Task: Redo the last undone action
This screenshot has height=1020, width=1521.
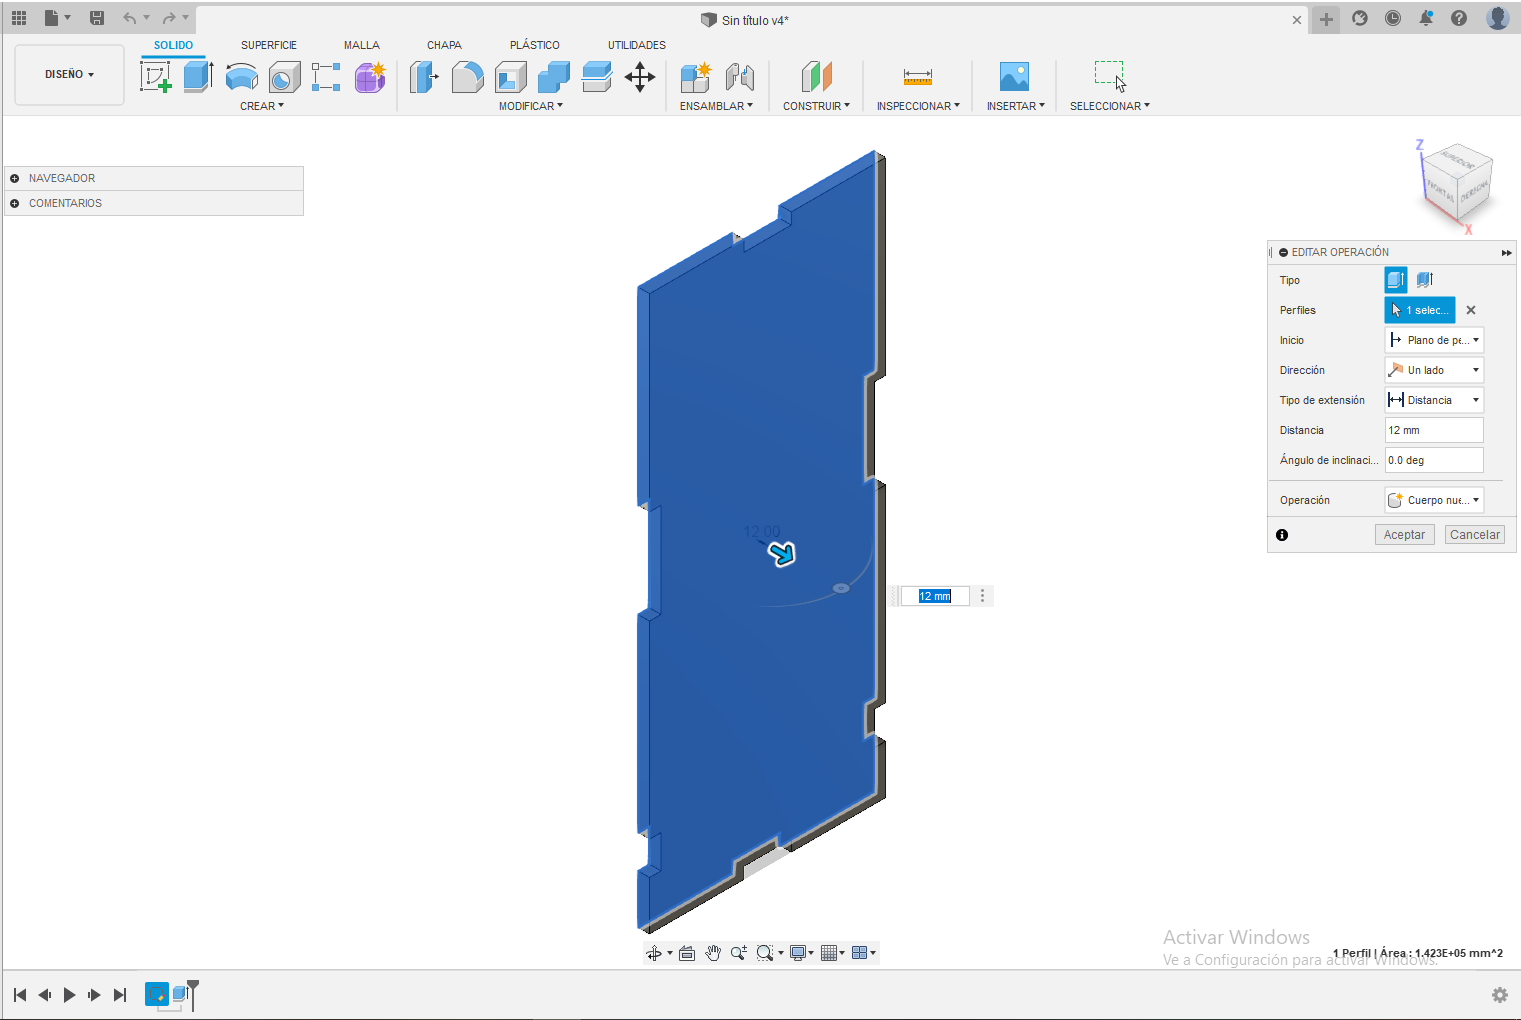Action: tap(169, 18)
